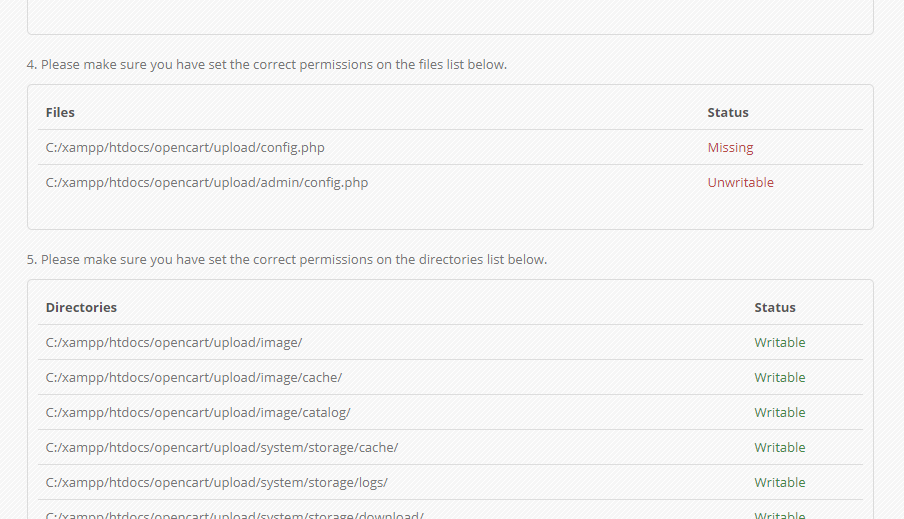
Task: Click step 4 files permissions instruction text
Action: (x=267, y=65)
